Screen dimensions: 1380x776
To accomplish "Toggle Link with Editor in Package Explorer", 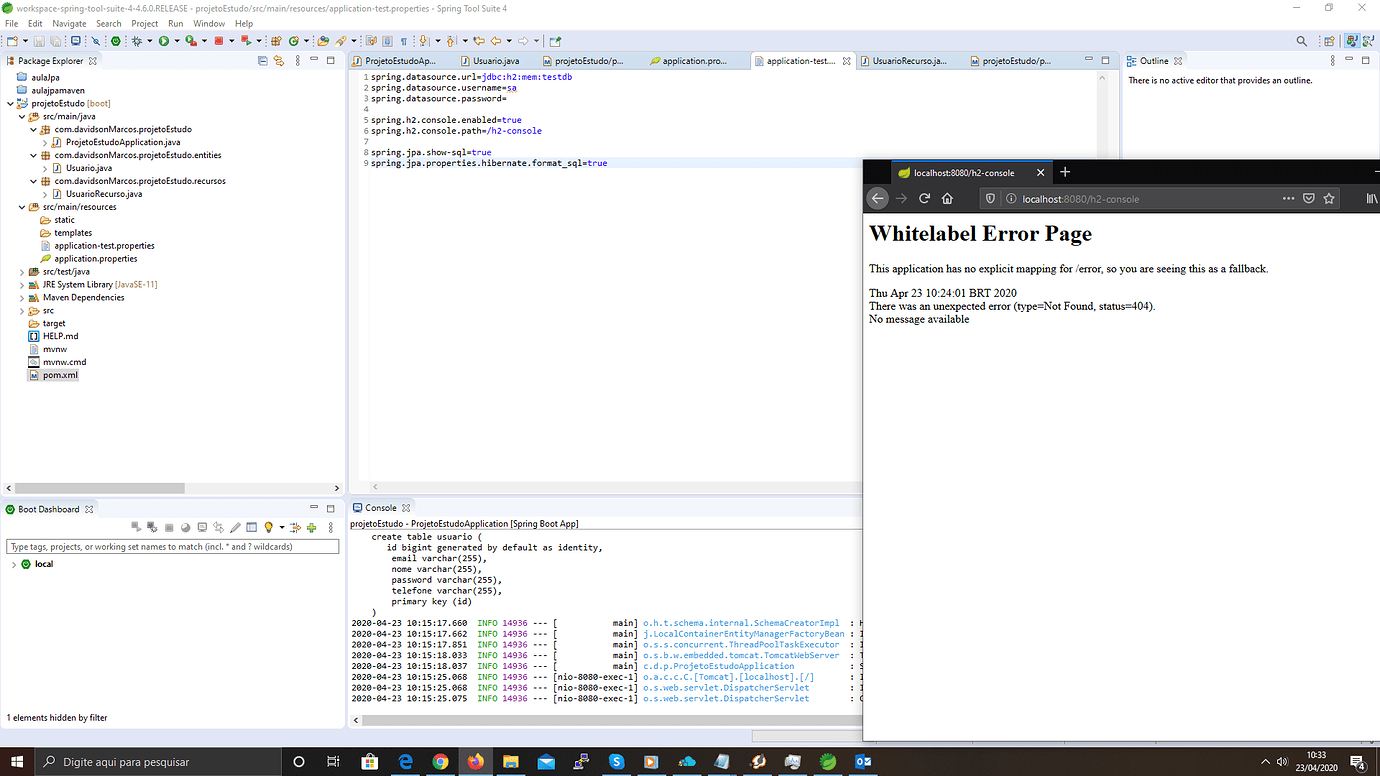I will pyautogui.click(x=277, y=60).
